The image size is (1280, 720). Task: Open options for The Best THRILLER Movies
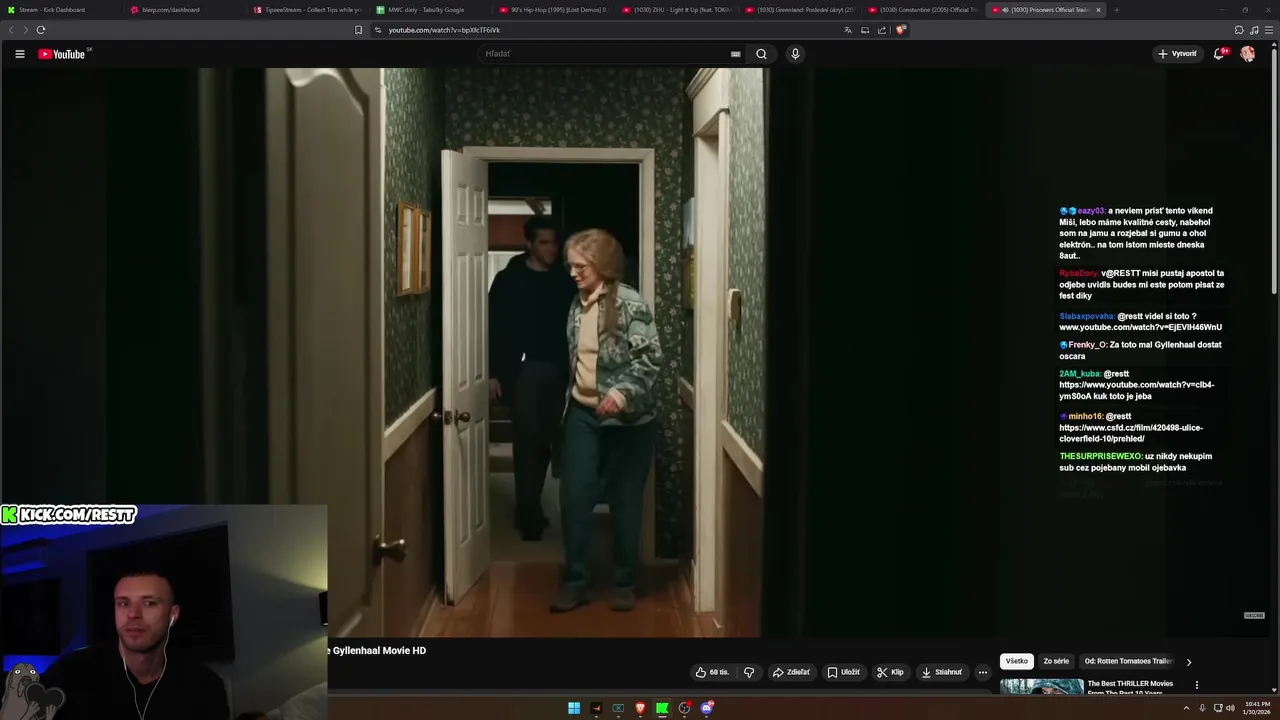point(1197,685)
